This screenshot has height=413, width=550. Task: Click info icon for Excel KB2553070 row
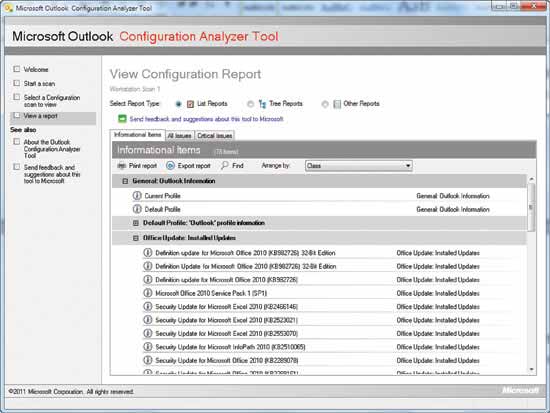tap(148, 333)
